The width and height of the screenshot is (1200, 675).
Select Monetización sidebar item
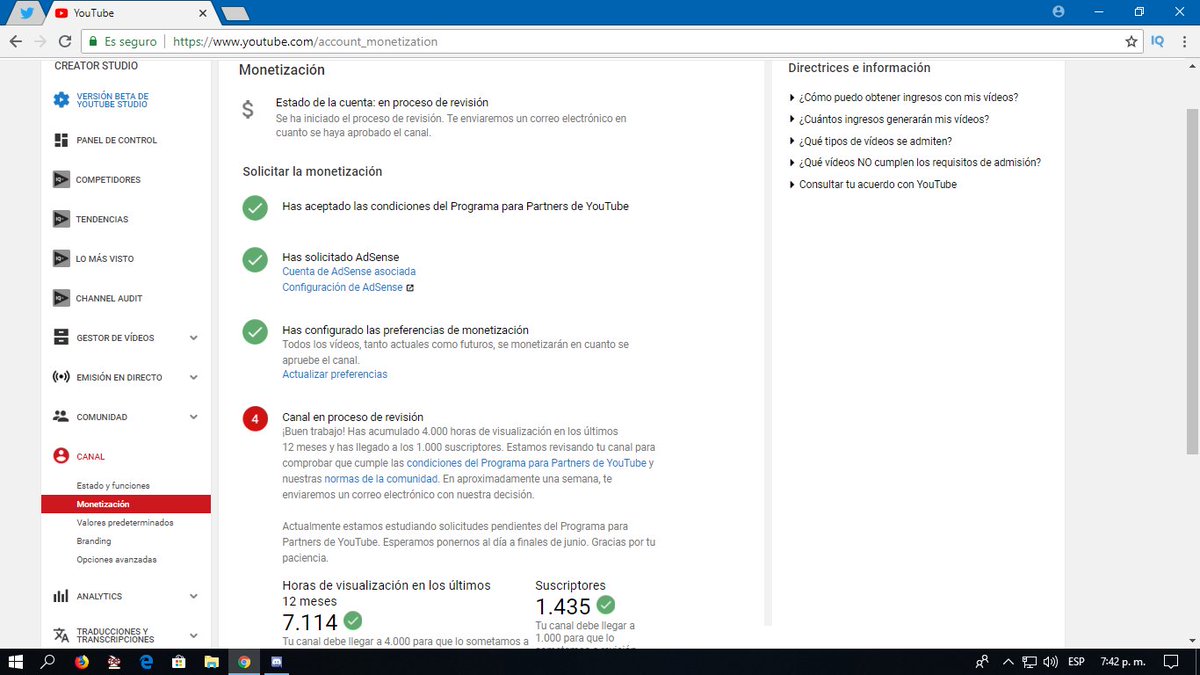click(126, 504)
